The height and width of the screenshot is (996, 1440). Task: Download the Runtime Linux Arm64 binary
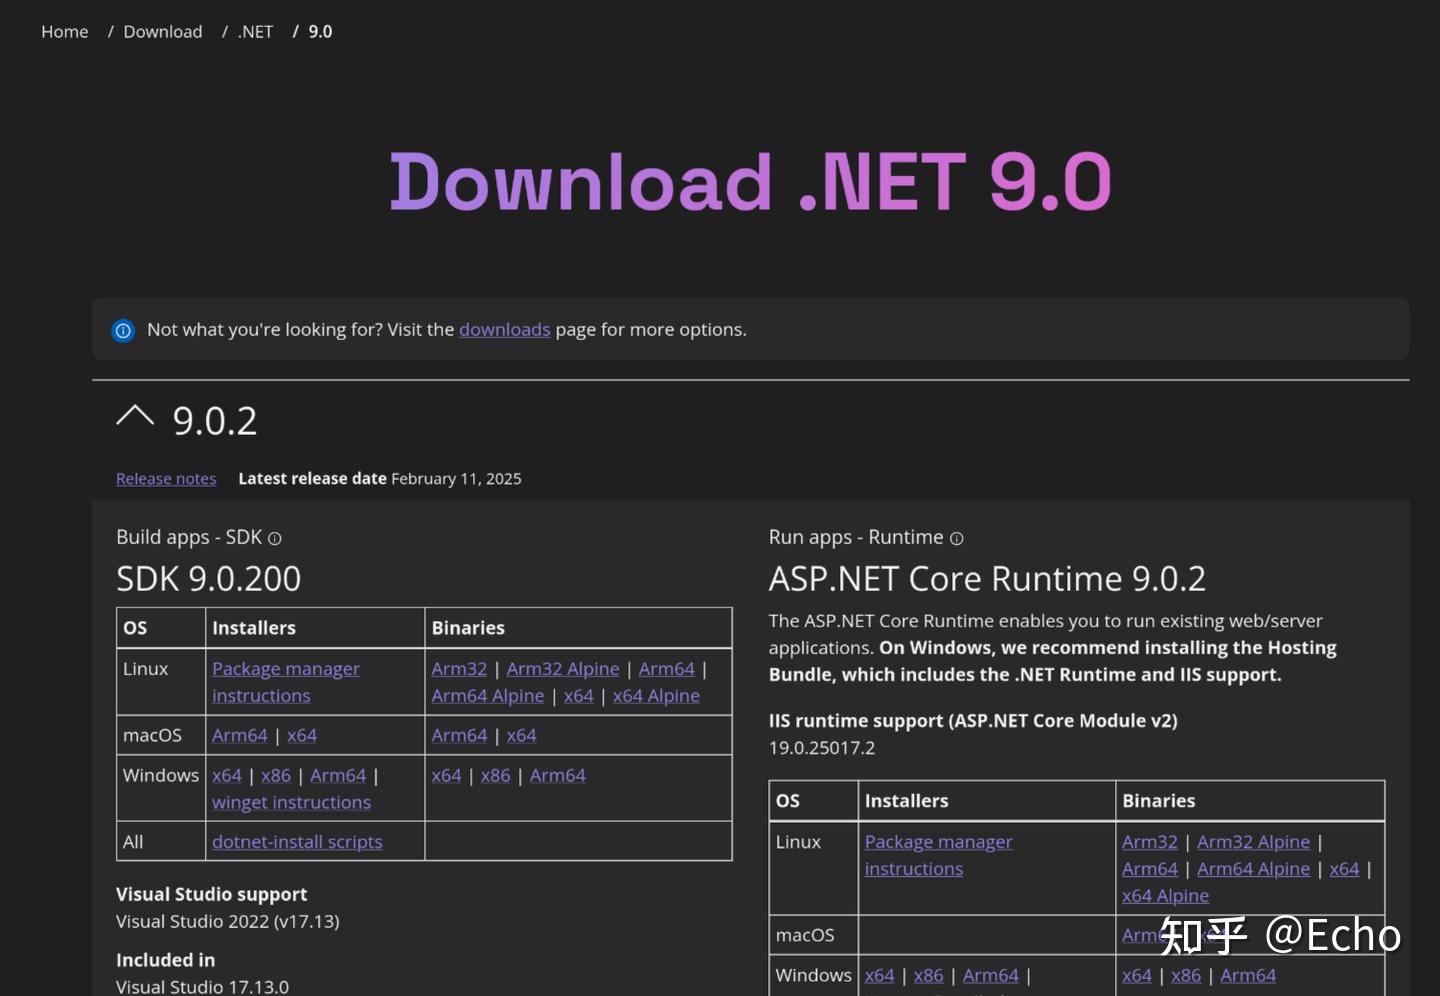(x=1150, y=869)
